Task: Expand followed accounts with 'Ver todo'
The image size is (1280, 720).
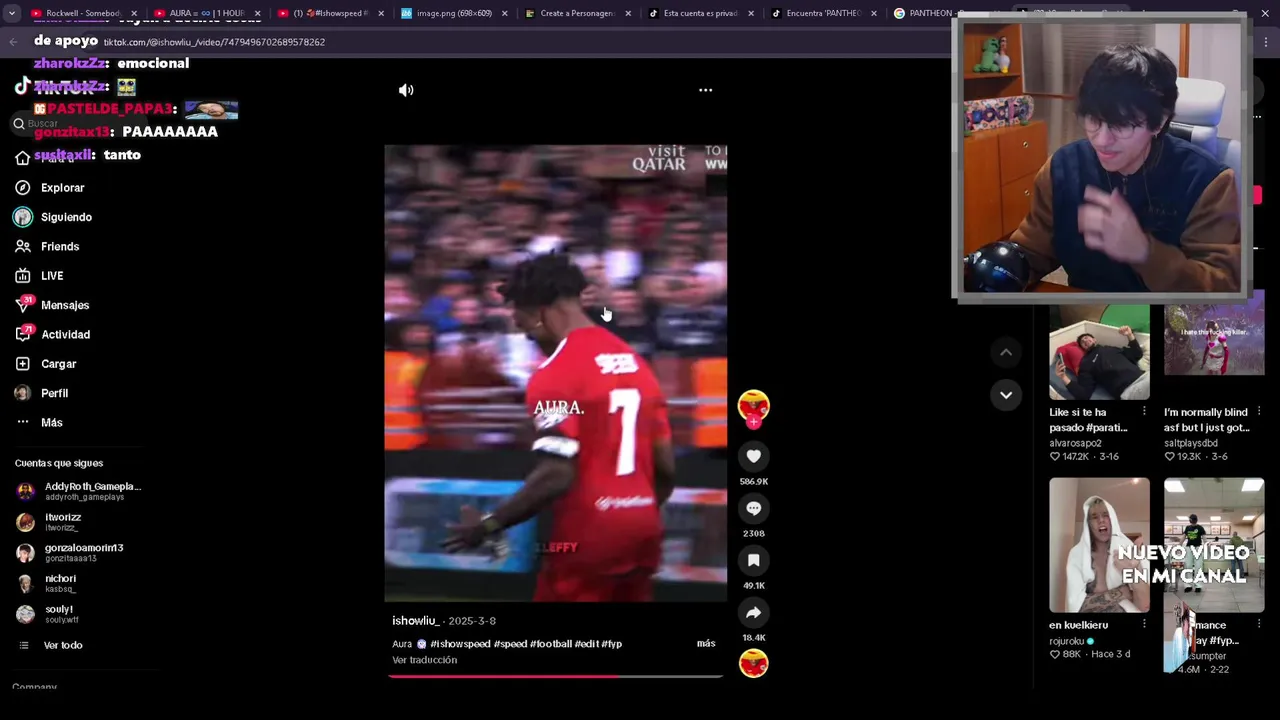Action: click(63, 645)
